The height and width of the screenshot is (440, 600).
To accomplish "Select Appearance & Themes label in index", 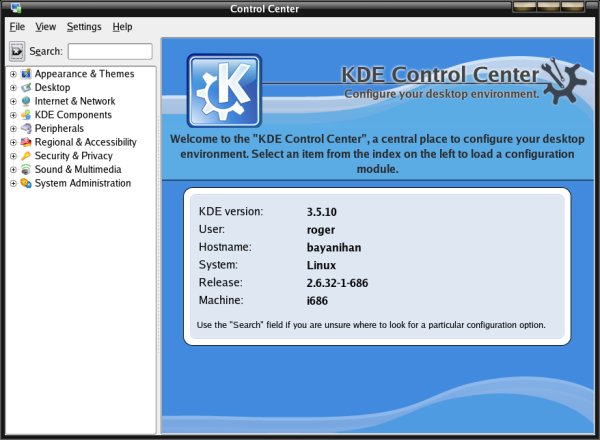I will pos(85,73).
